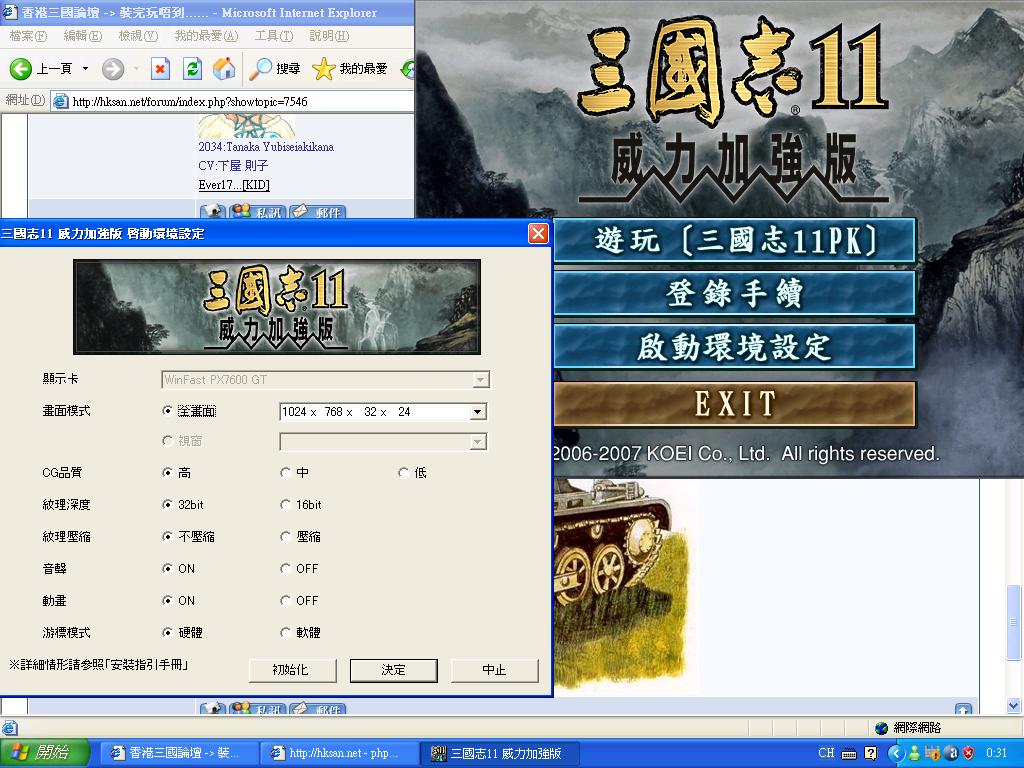Click the round 'a' icon in system tray

952,753
